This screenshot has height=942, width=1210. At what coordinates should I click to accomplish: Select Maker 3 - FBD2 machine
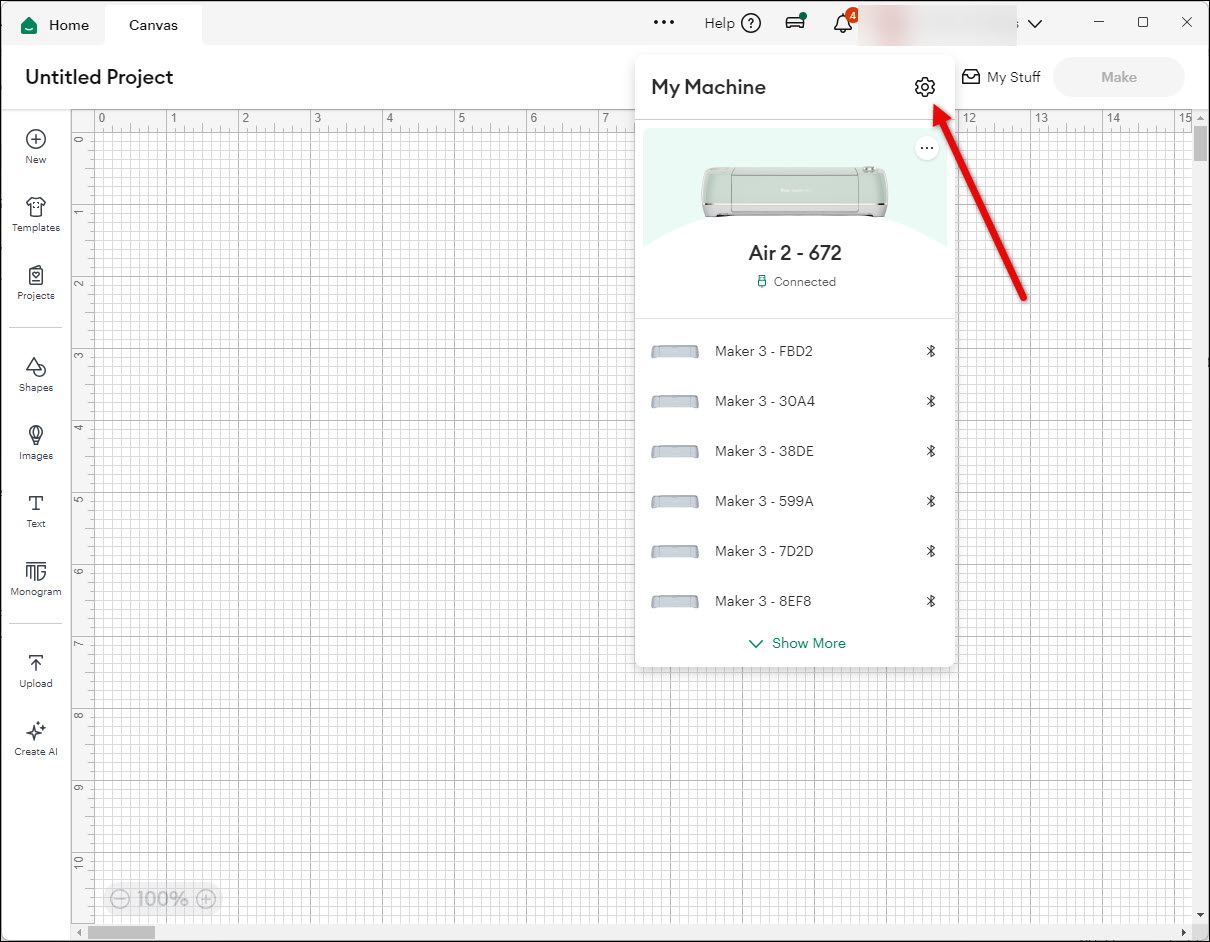tap(763, 351)
